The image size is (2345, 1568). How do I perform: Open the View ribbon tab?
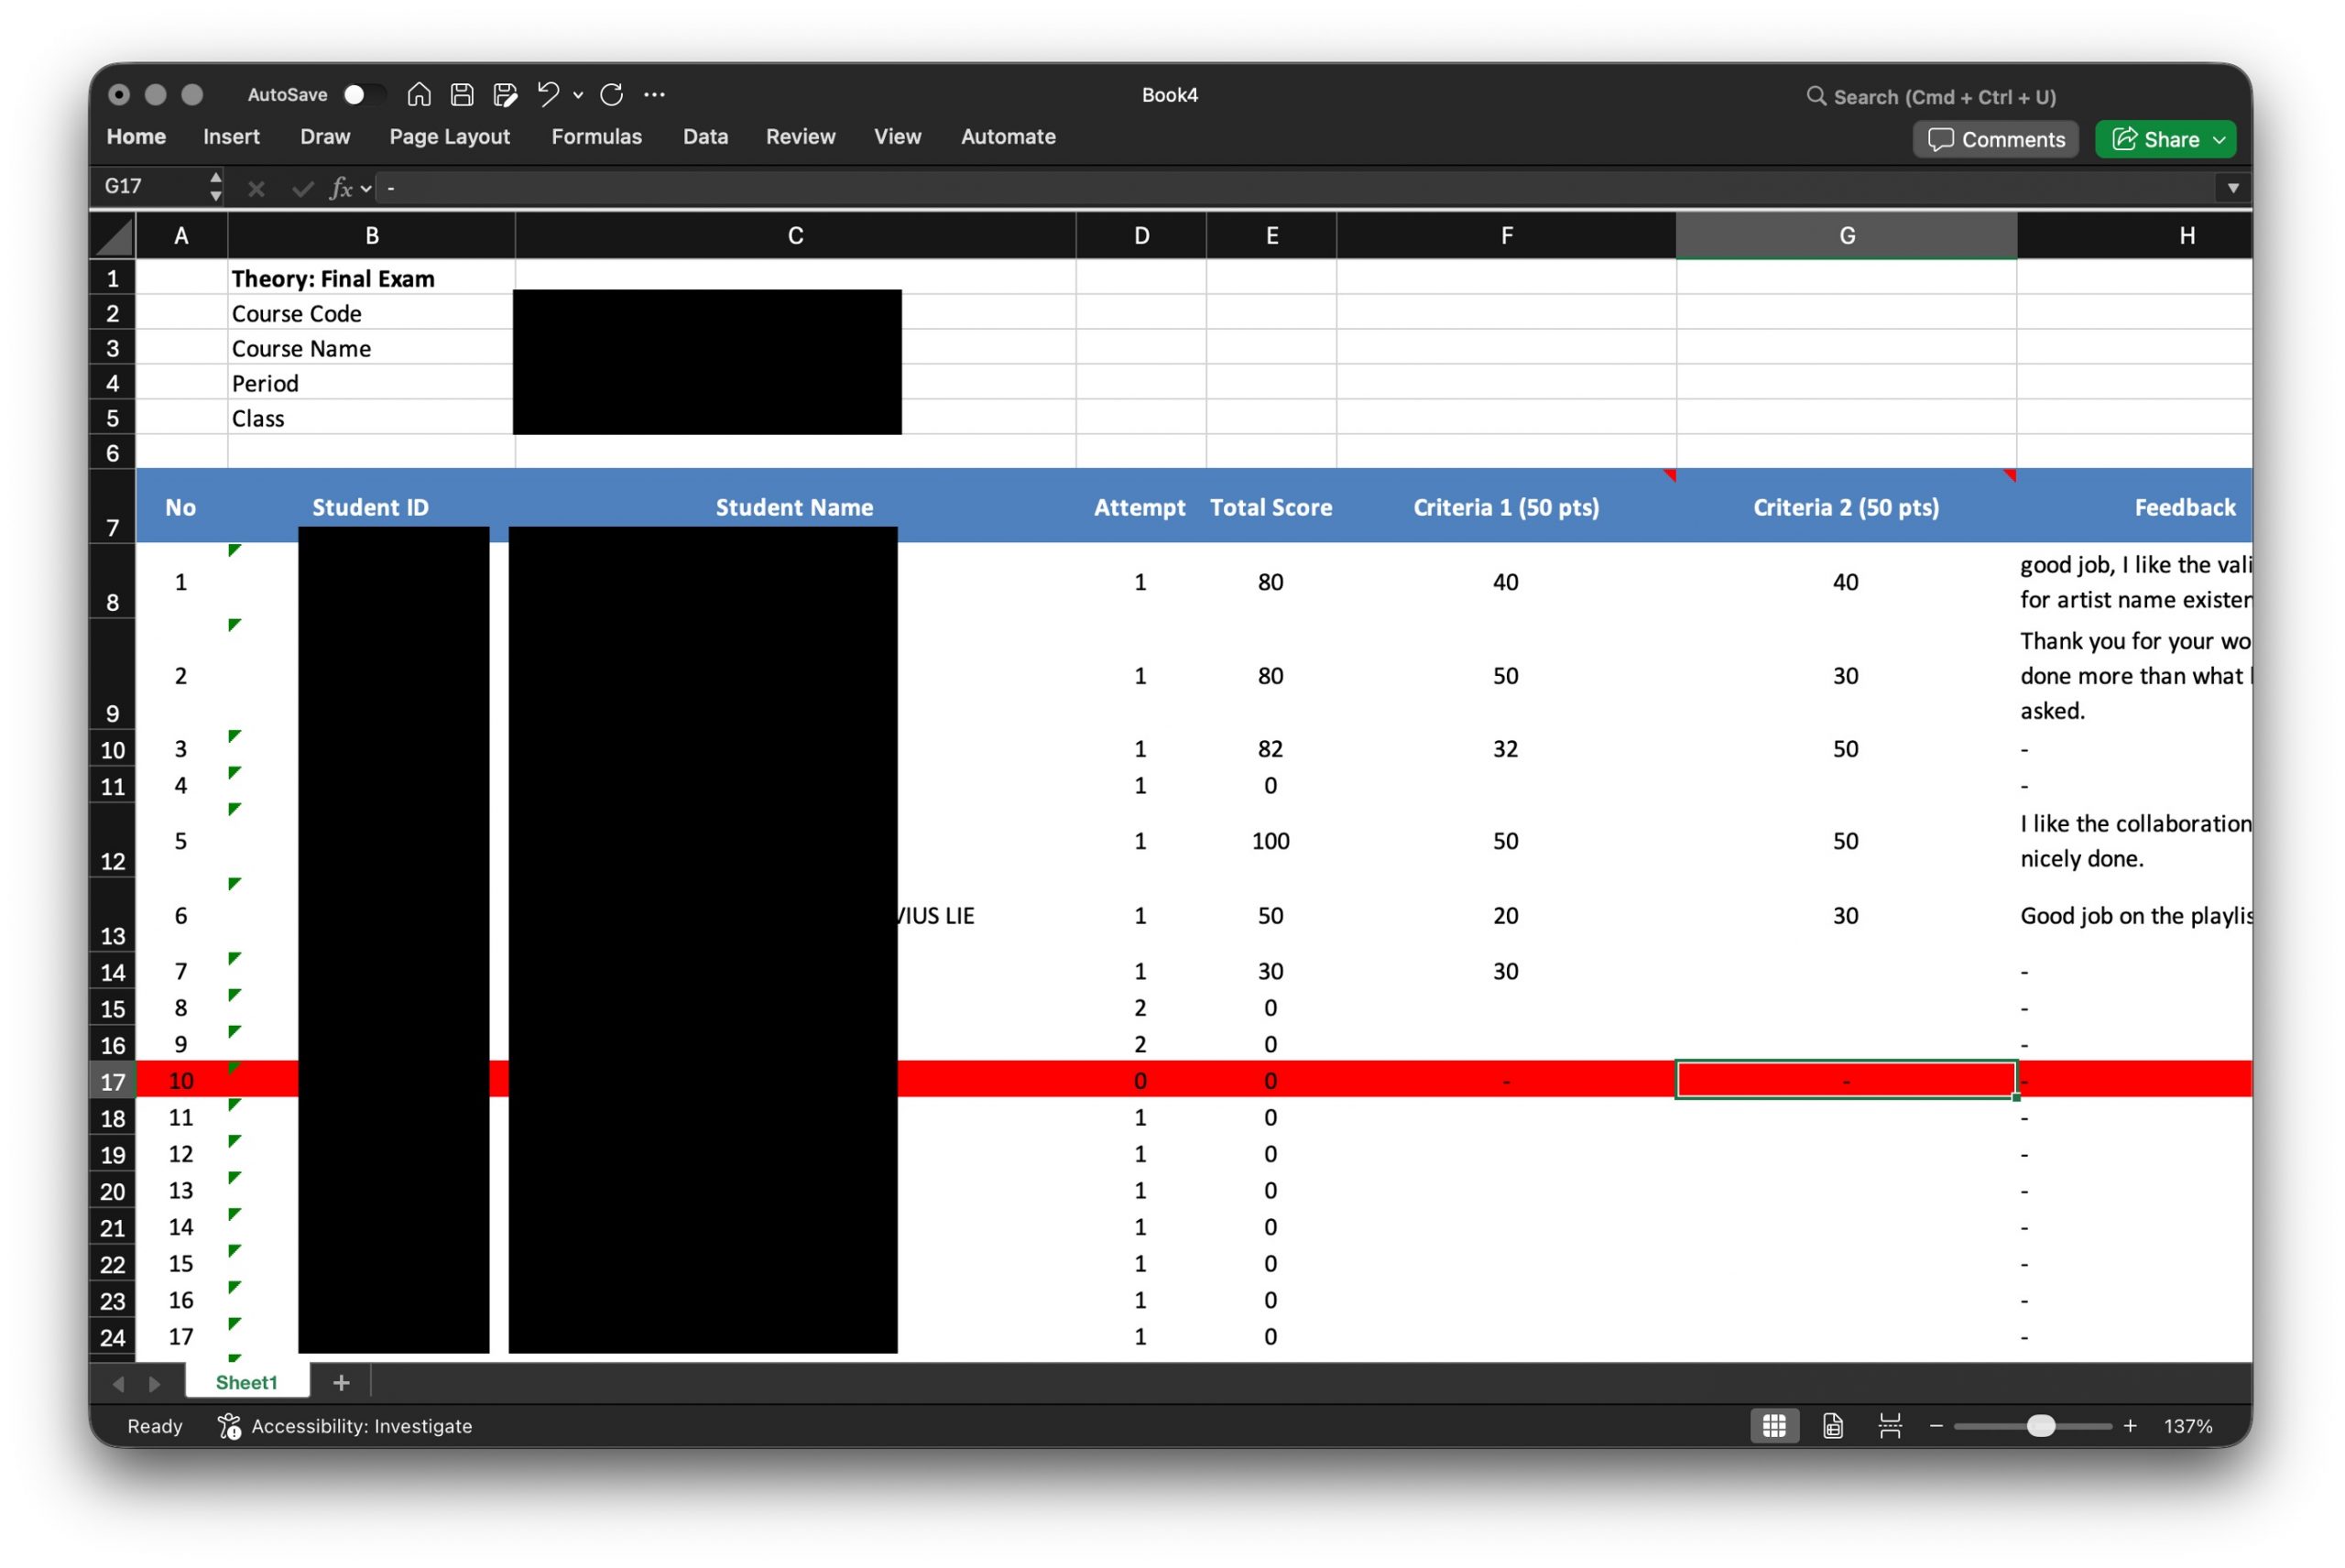click(897, 136)
